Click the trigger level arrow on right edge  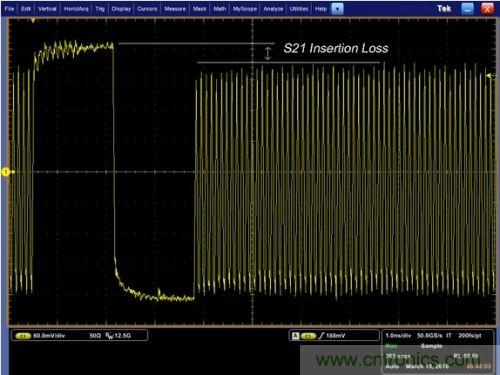pyautogui.click(x=490, y=76)
